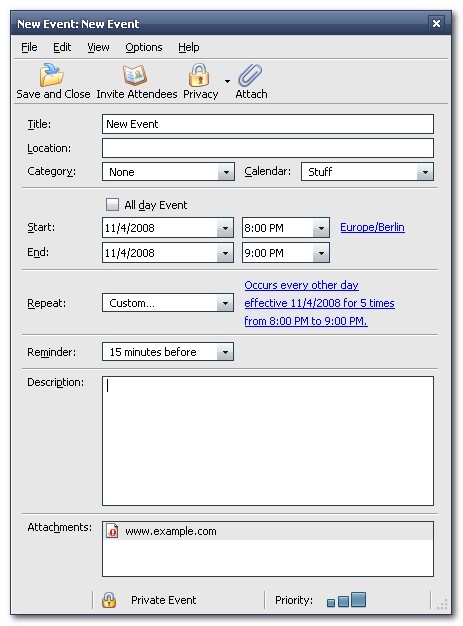Open the End date 11/4/2008 picker arrow
463x626 pixels.
225,253
